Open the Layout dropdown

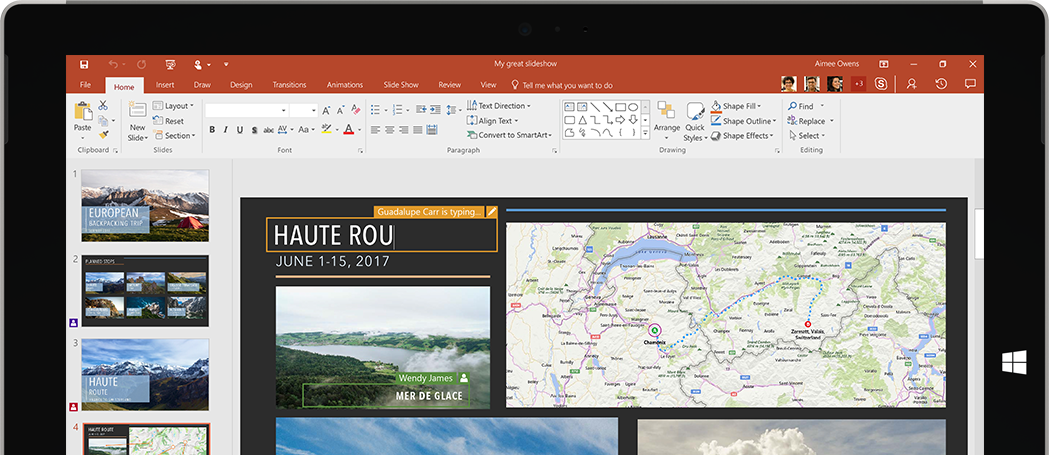point(173,106)
